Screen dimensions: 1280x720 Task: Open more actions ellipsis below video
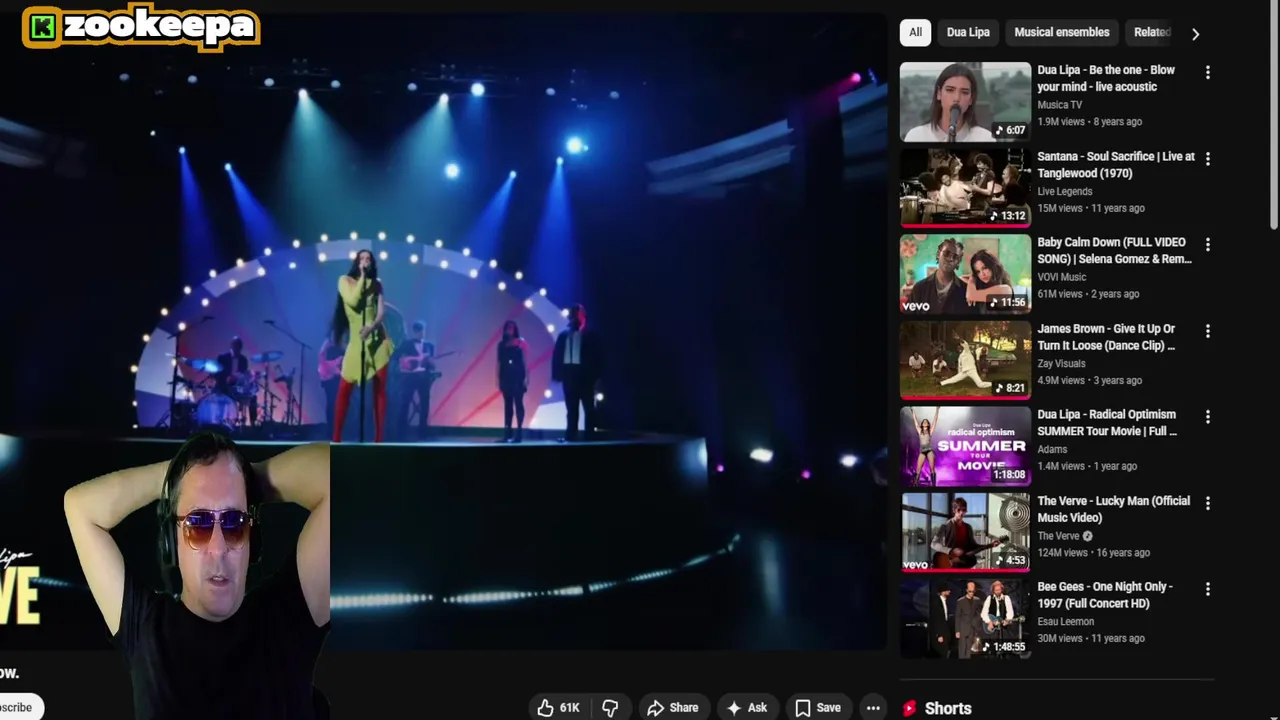873,707
